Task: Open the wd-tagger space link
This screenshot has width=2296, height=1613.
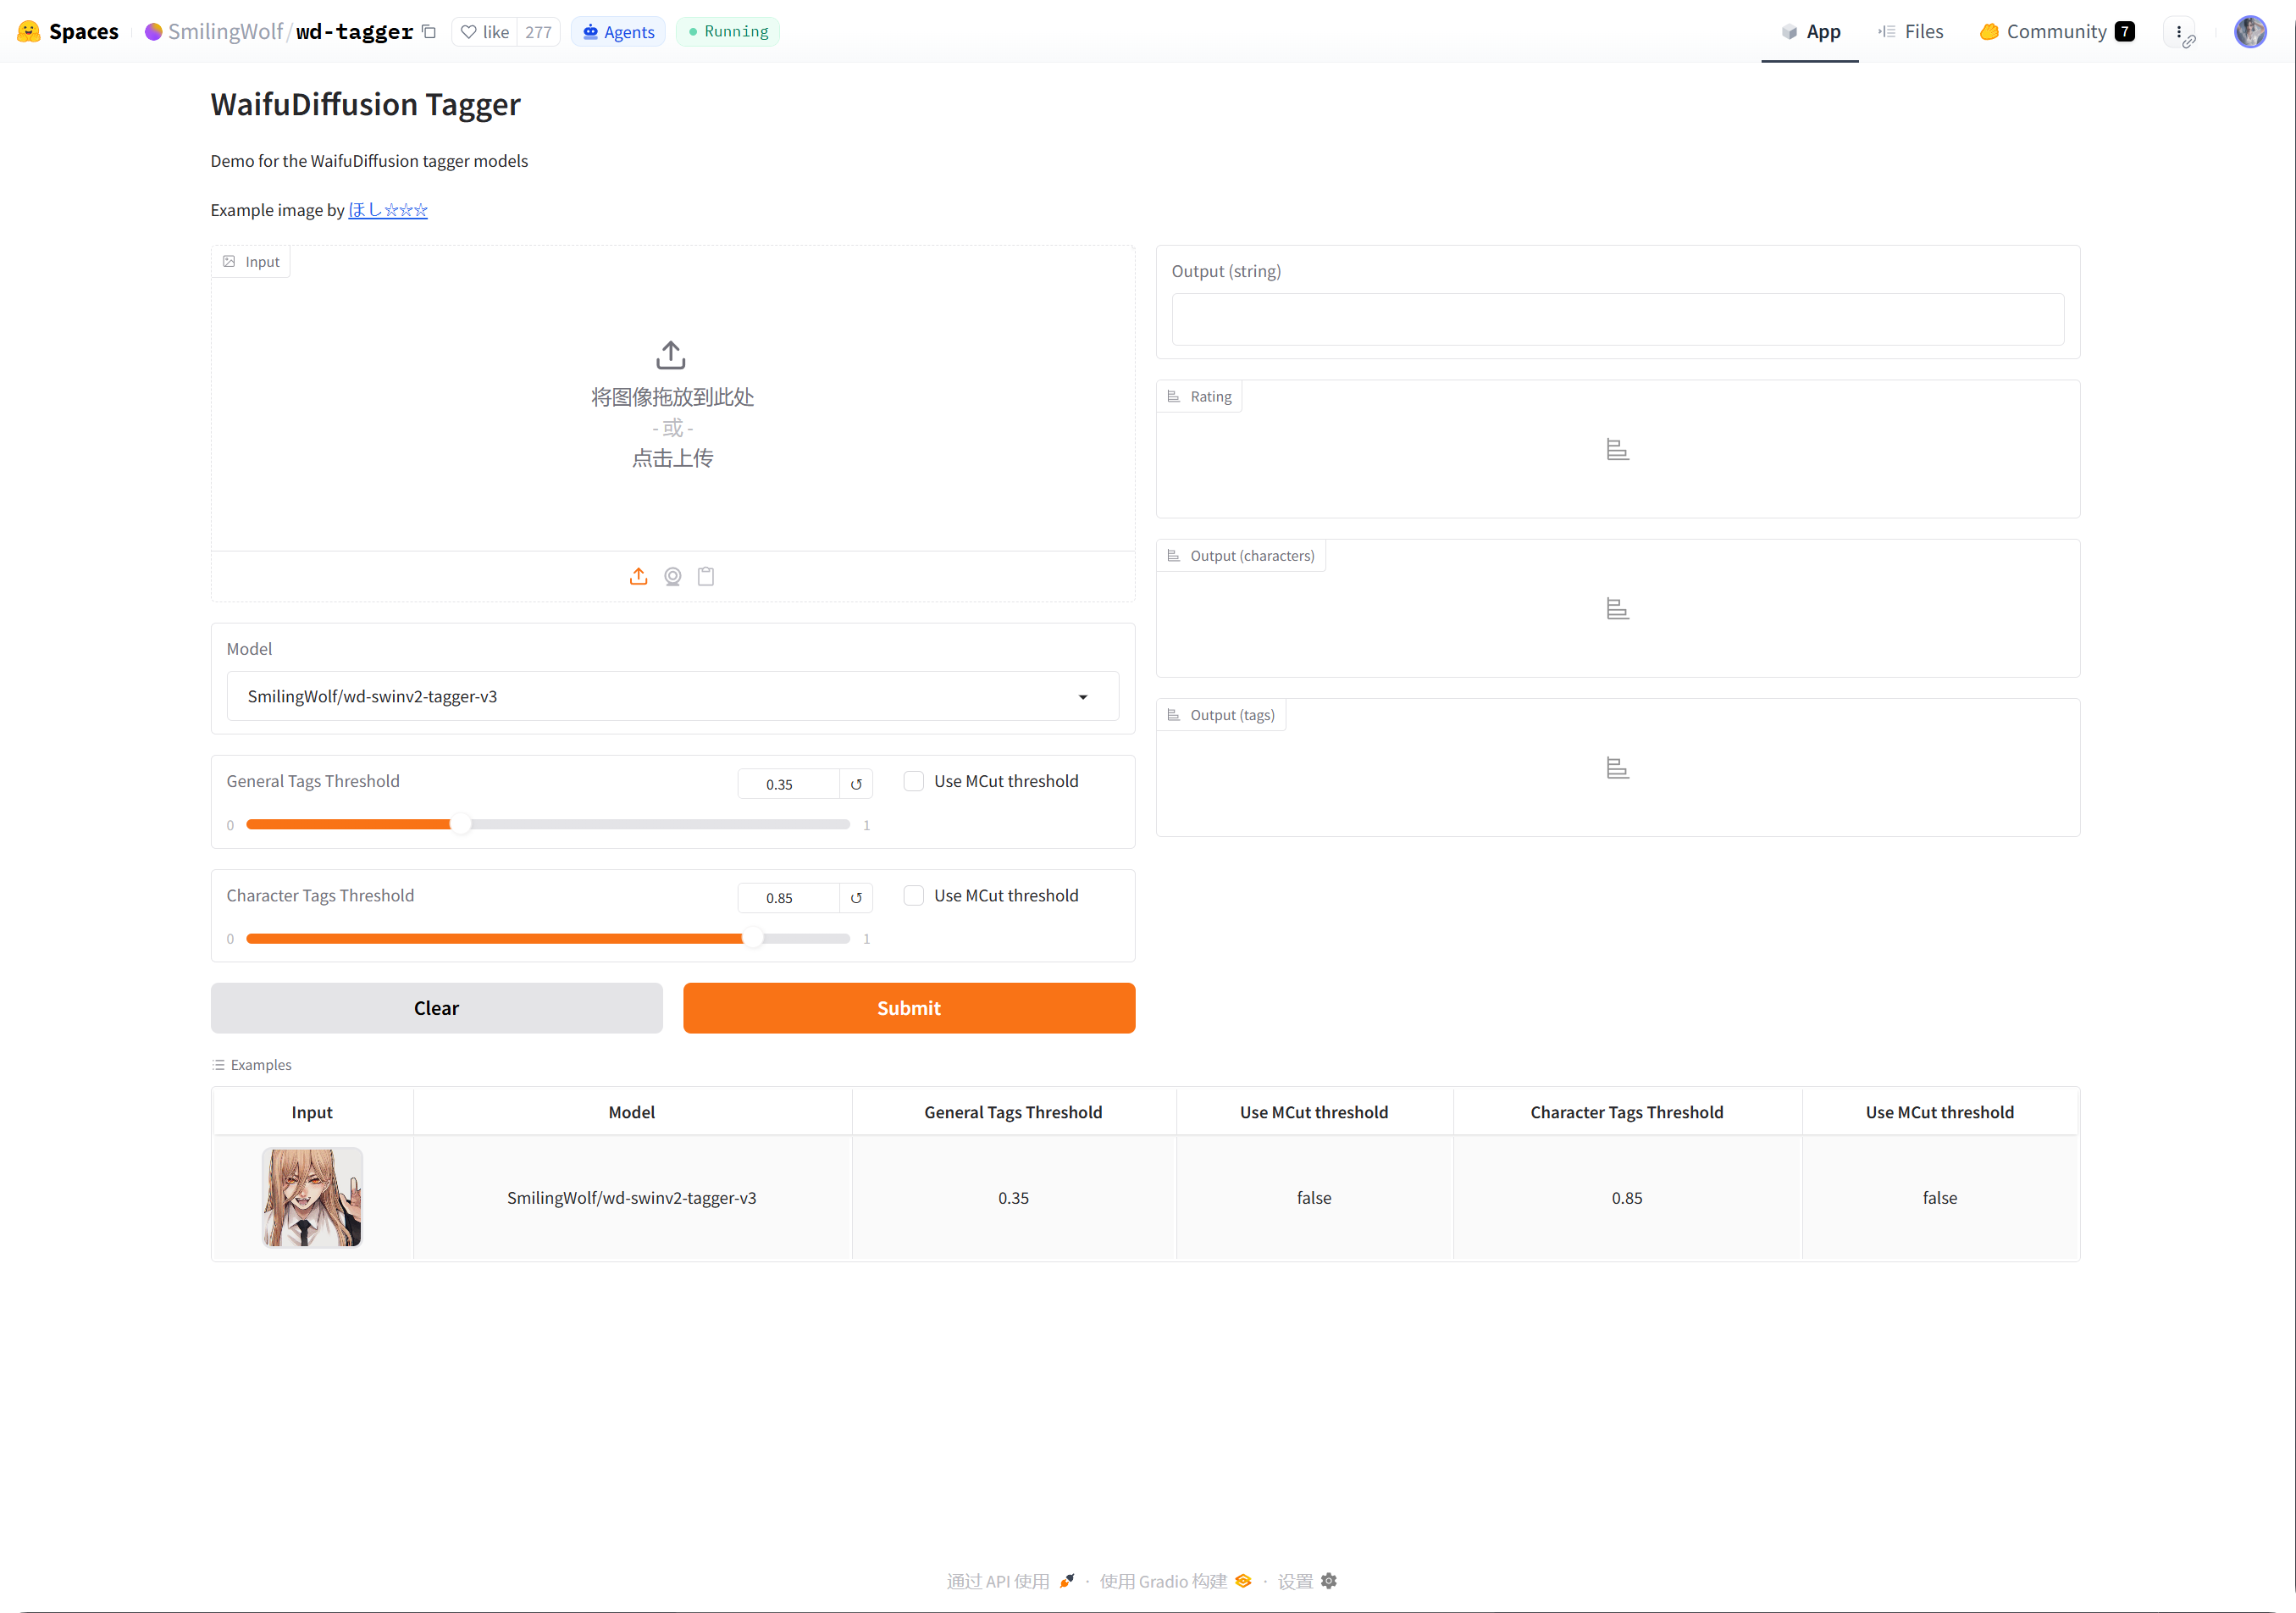Action: coord(354,32)
